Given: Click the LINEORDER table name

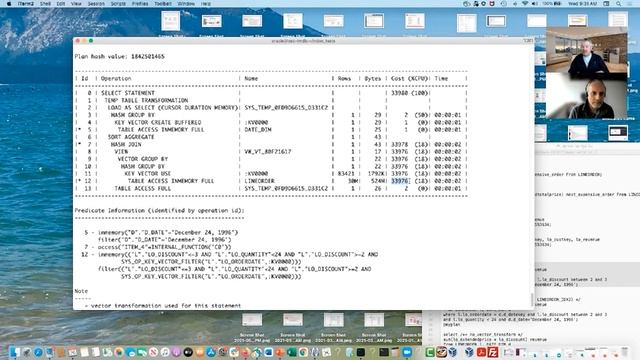Looking at the screenshot, I should (260, 181).
